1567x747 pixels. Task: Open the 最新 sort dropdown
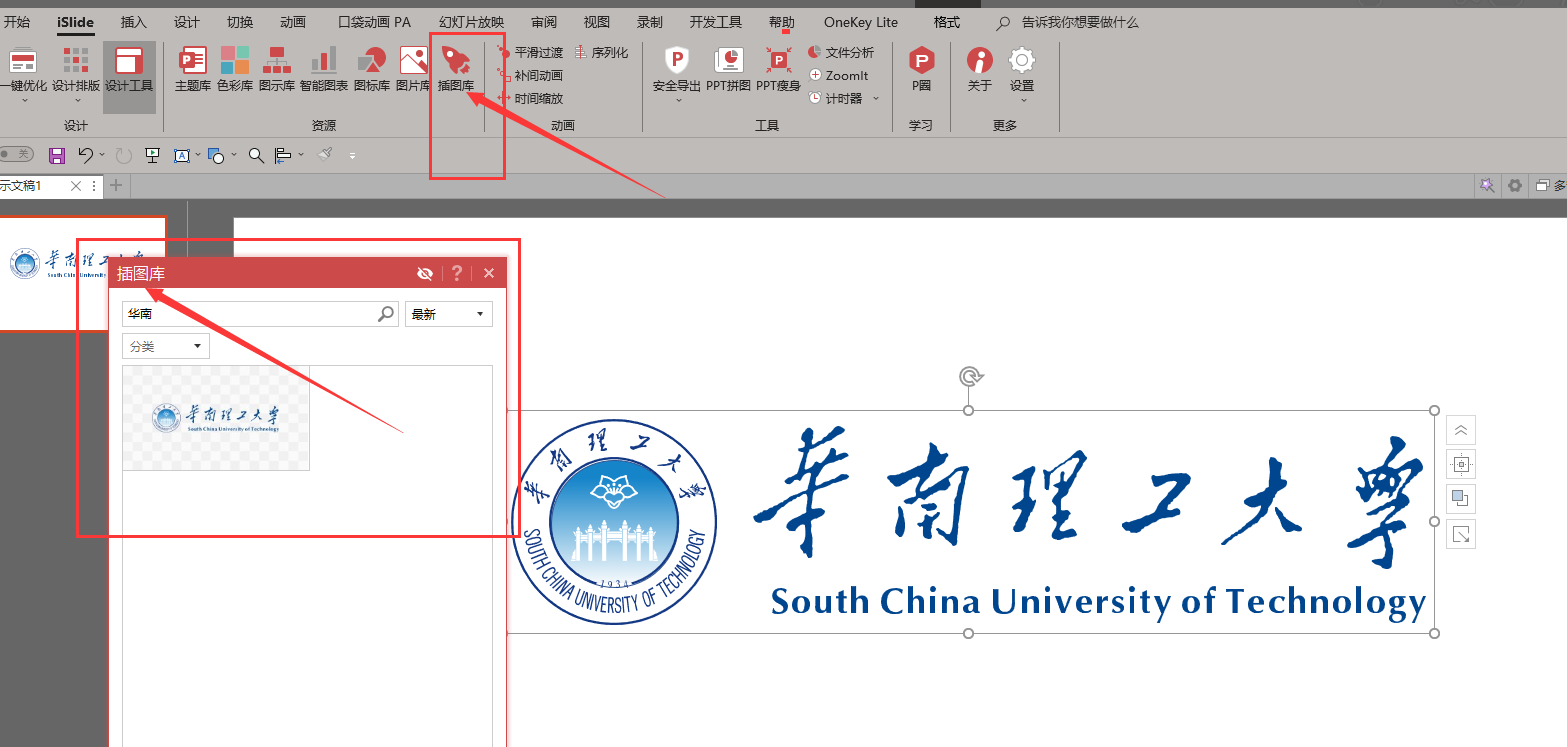449,314
